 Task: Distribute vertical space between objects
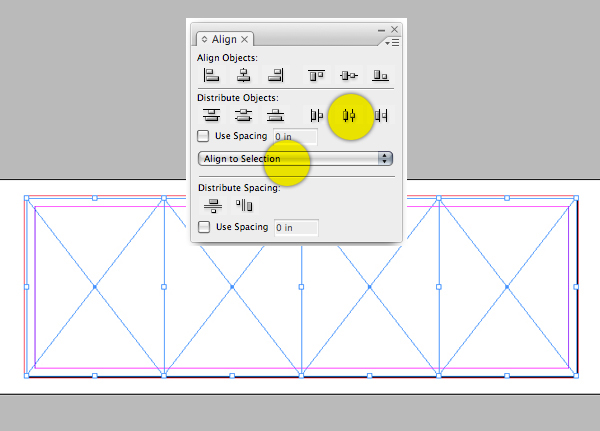click(213, 206)
